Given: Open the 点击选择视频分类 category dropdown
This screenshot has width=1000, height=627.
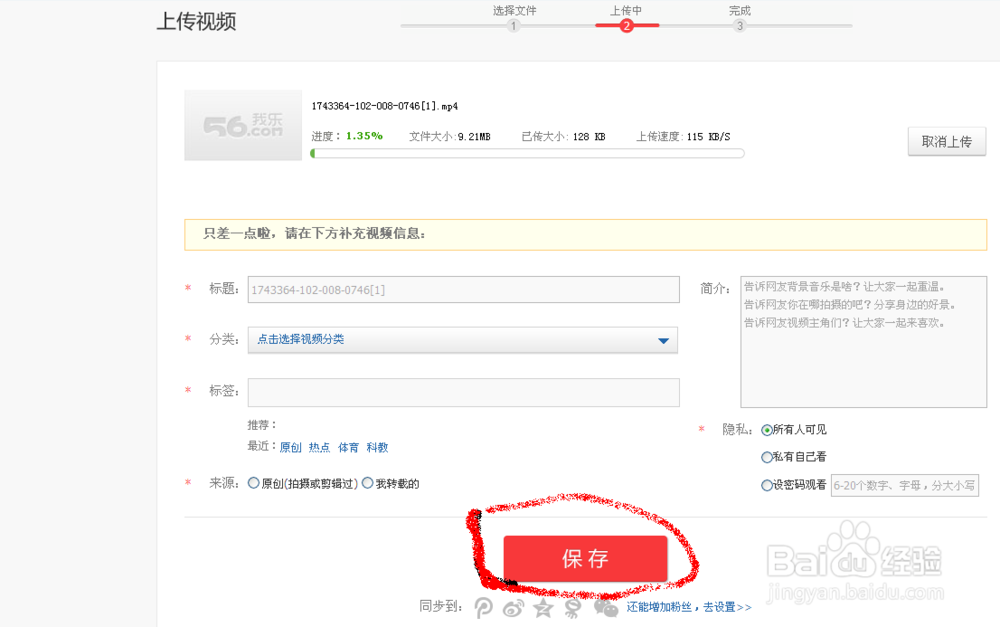Looking at the screenshot, I should coord(462,339).
